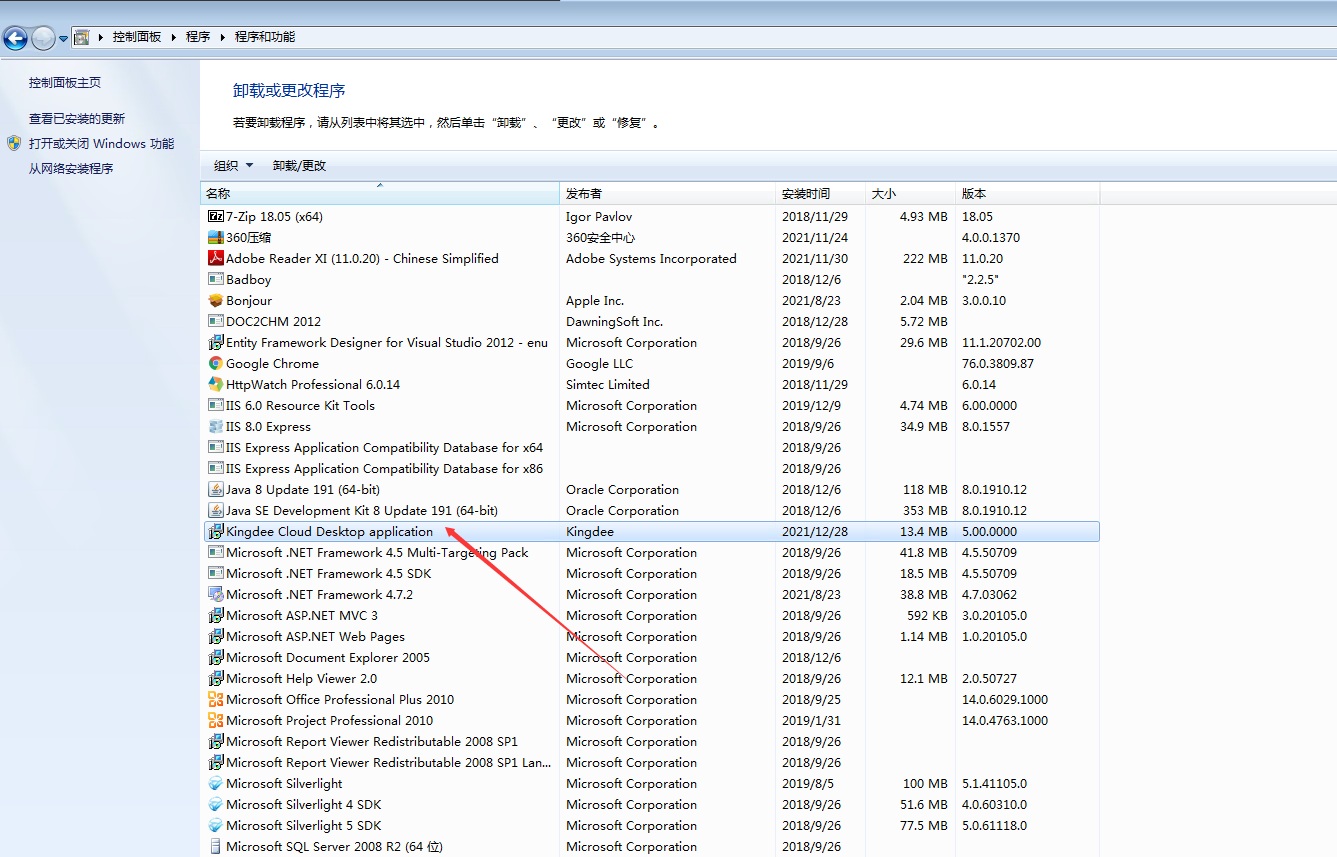The height and width of the screenshot is (857, 1337).
Task: Click the Microsoft Office Professional Plus icon
Action: [x=215, y=699]
